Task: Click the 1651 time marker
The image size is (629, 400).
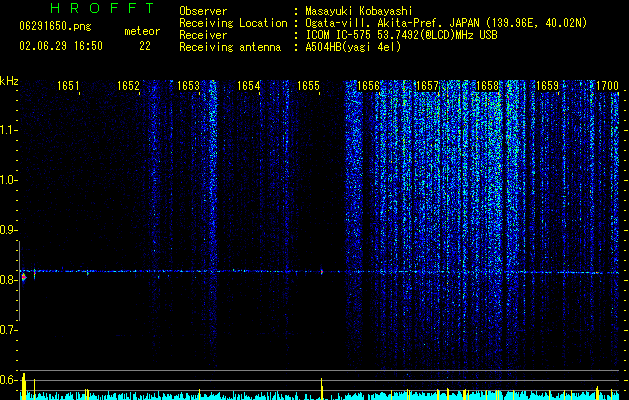Action: 68,86
